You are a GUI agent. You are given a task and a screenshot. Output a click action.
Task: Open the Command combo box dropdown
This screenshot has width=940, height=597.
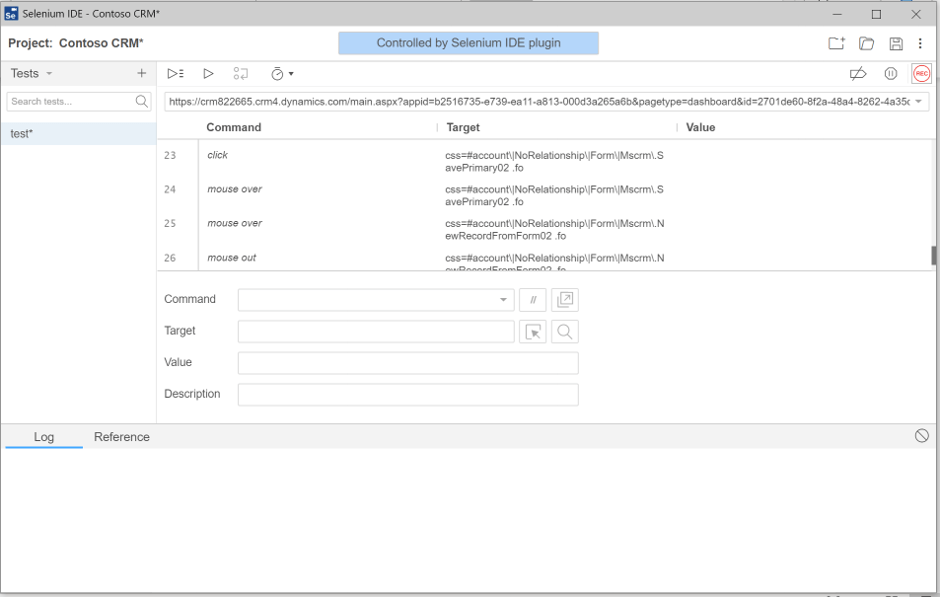(x=503, y=300)
